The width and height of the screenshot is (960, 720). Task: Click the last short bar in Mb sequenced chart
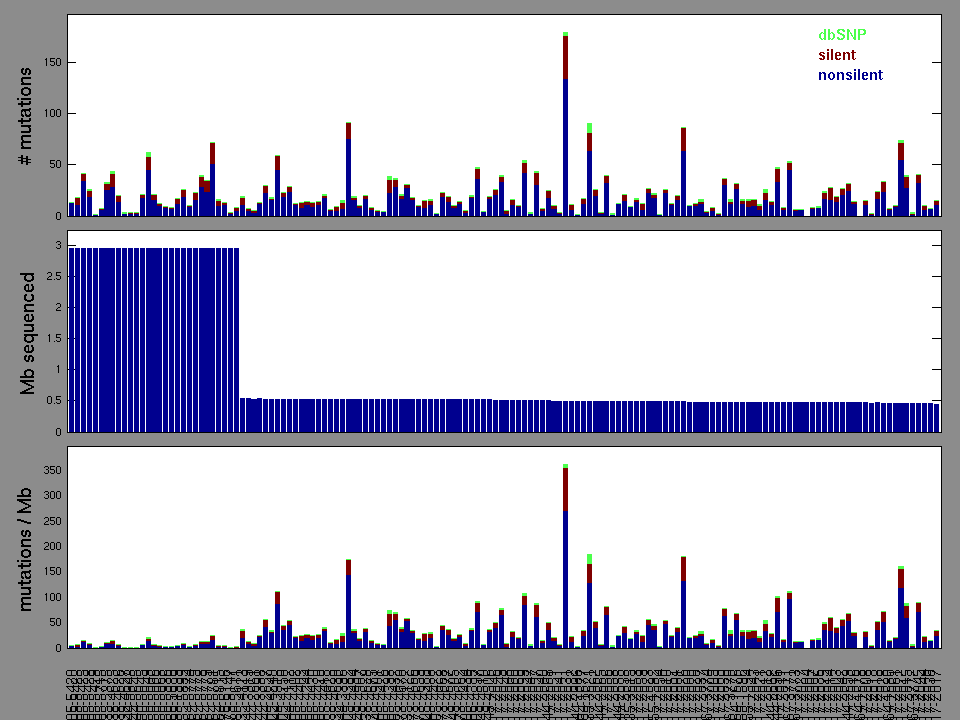click(936, 418)
